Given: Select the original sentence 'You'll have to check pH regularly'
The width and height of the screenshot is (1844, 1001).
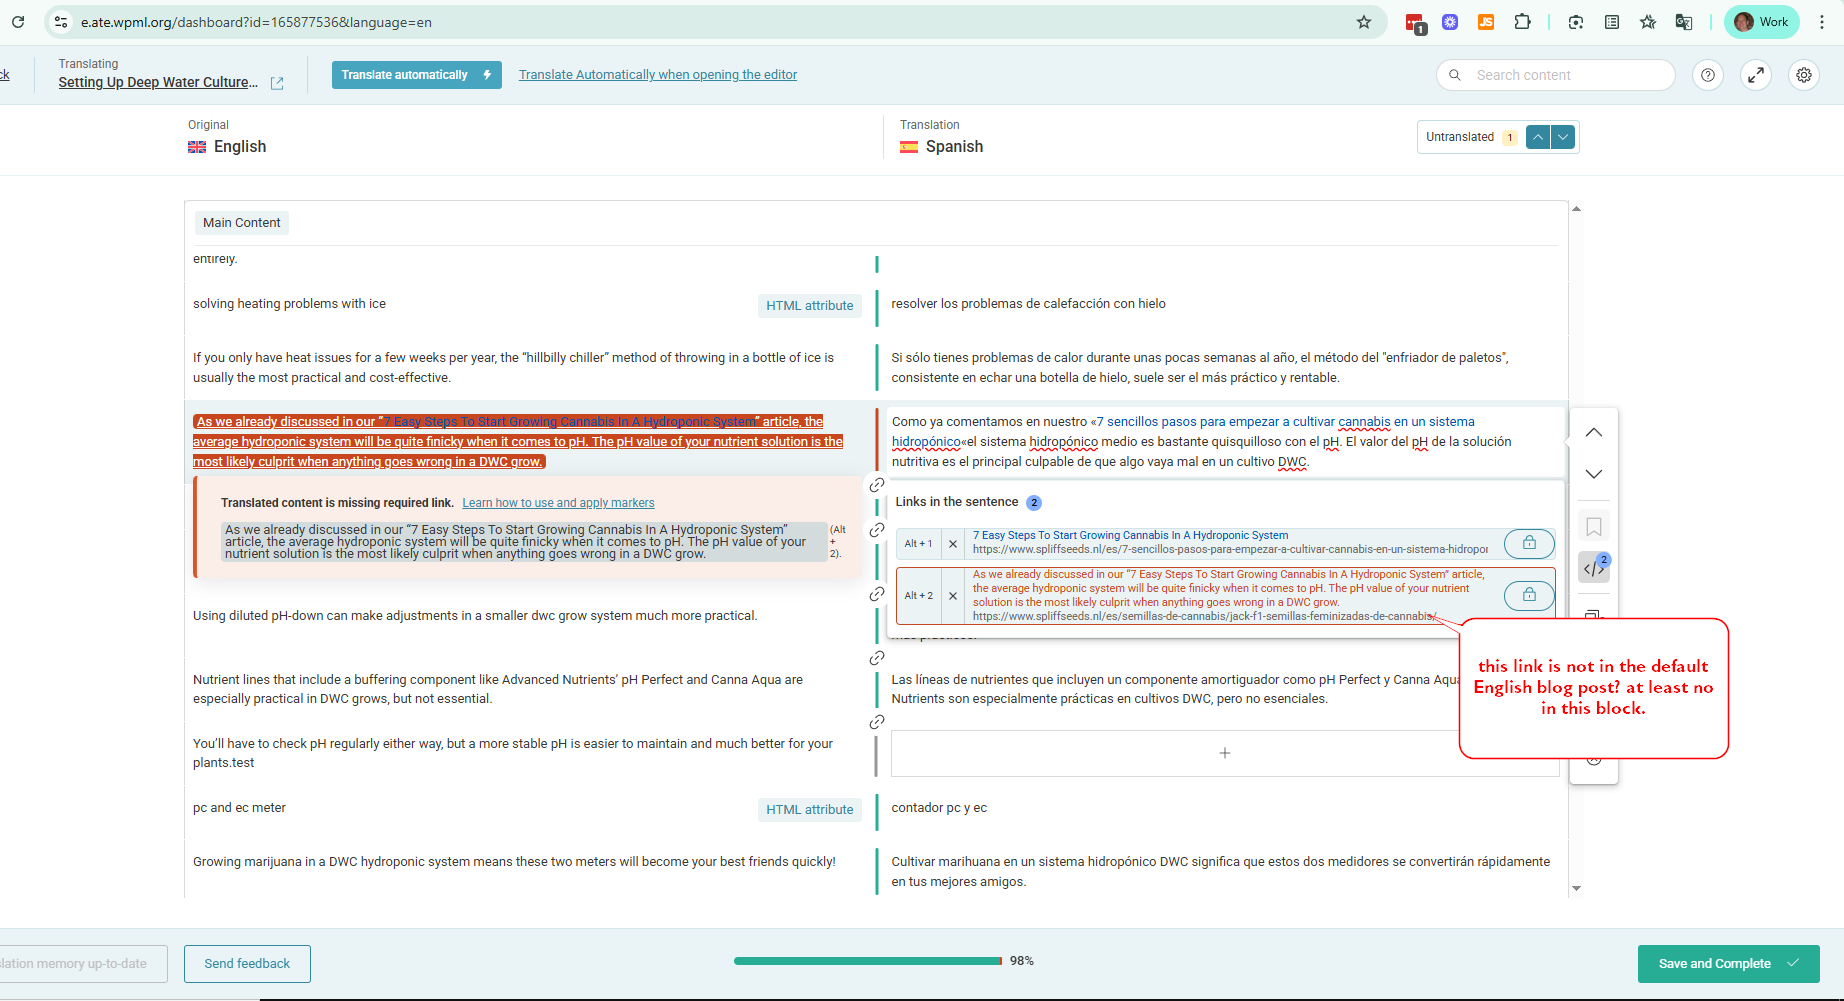Looking at the screenshot, I should 513,753.
